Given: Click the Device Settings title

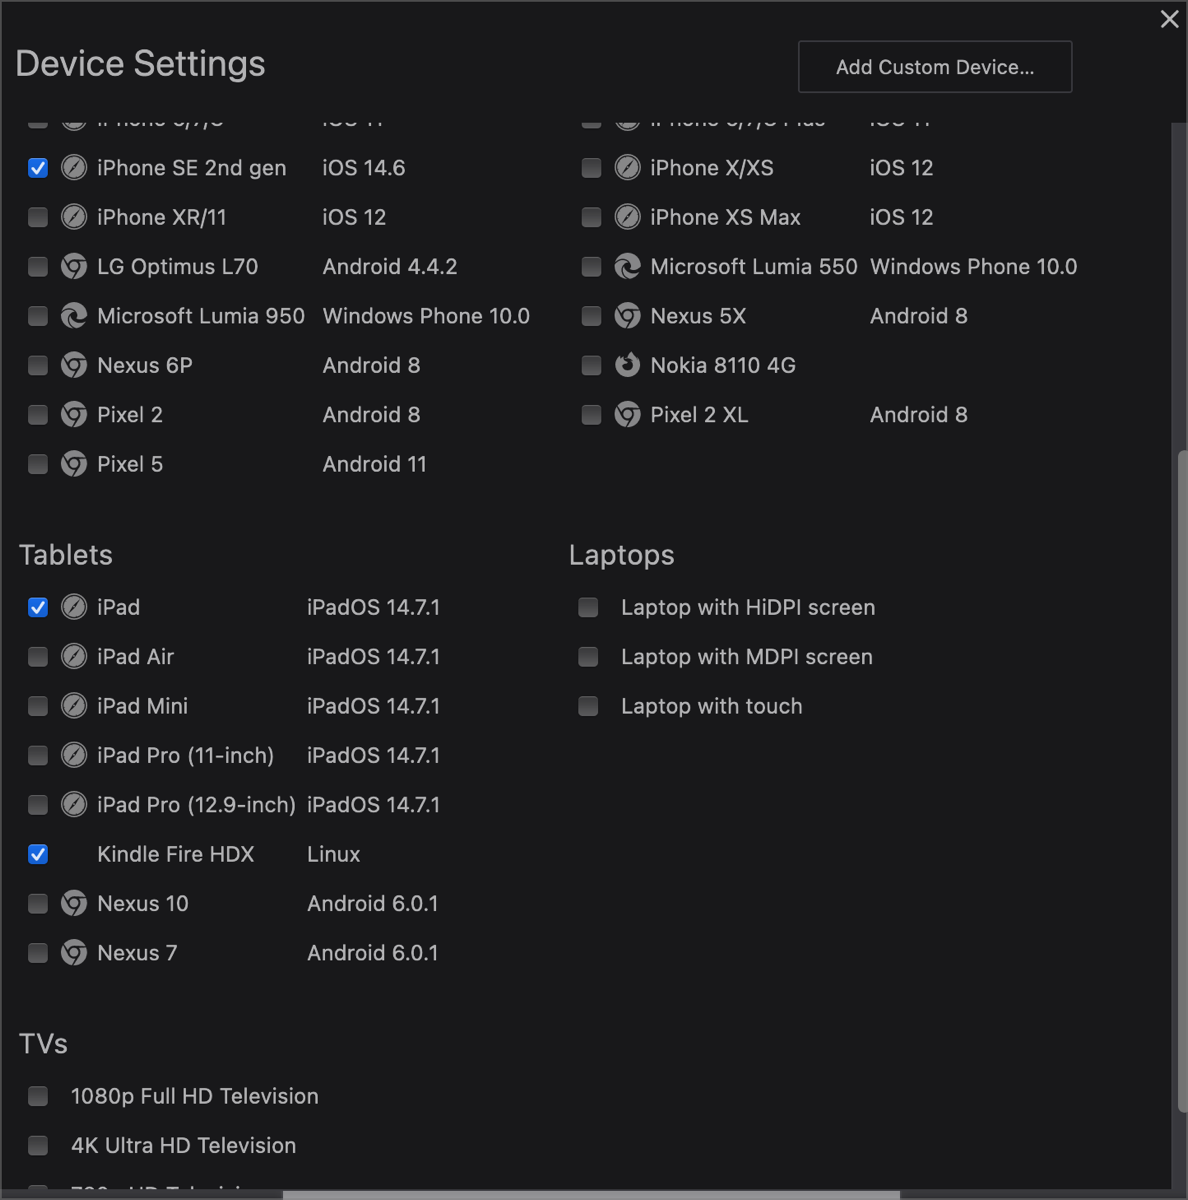Looking at the screenshot, I should 140,64.
